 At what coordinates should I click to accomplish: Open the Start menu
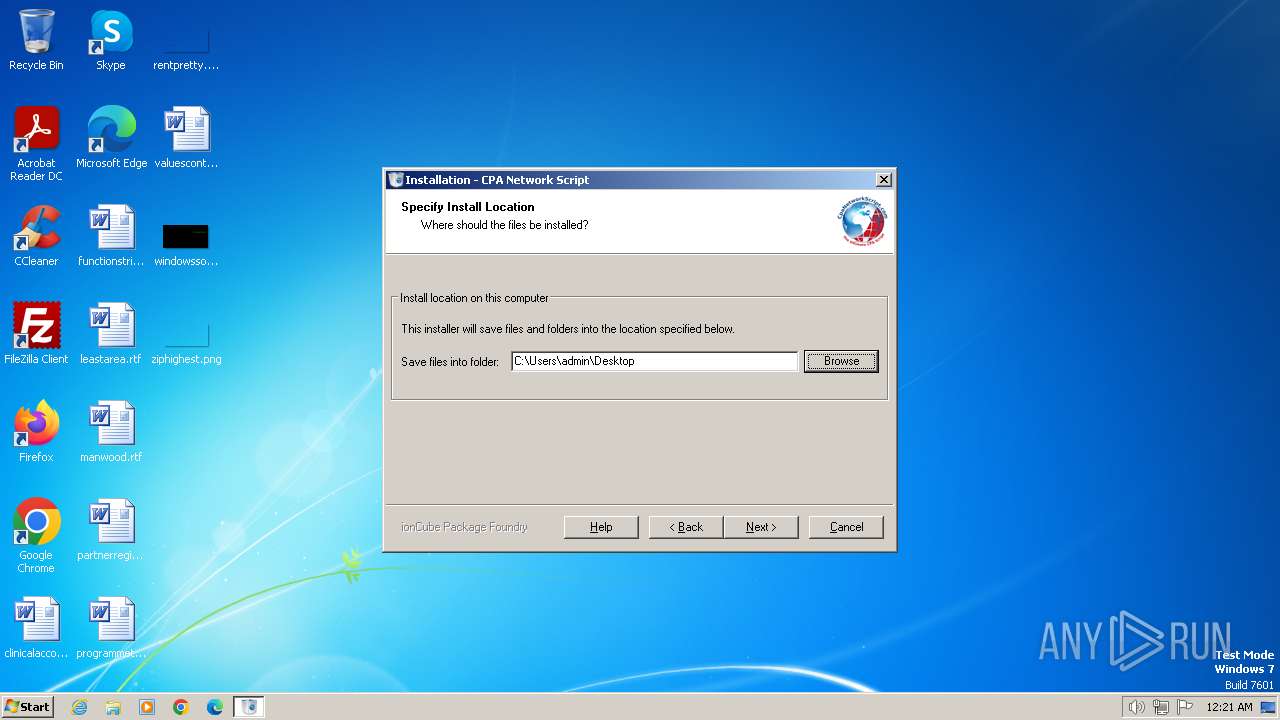(28, 707)
